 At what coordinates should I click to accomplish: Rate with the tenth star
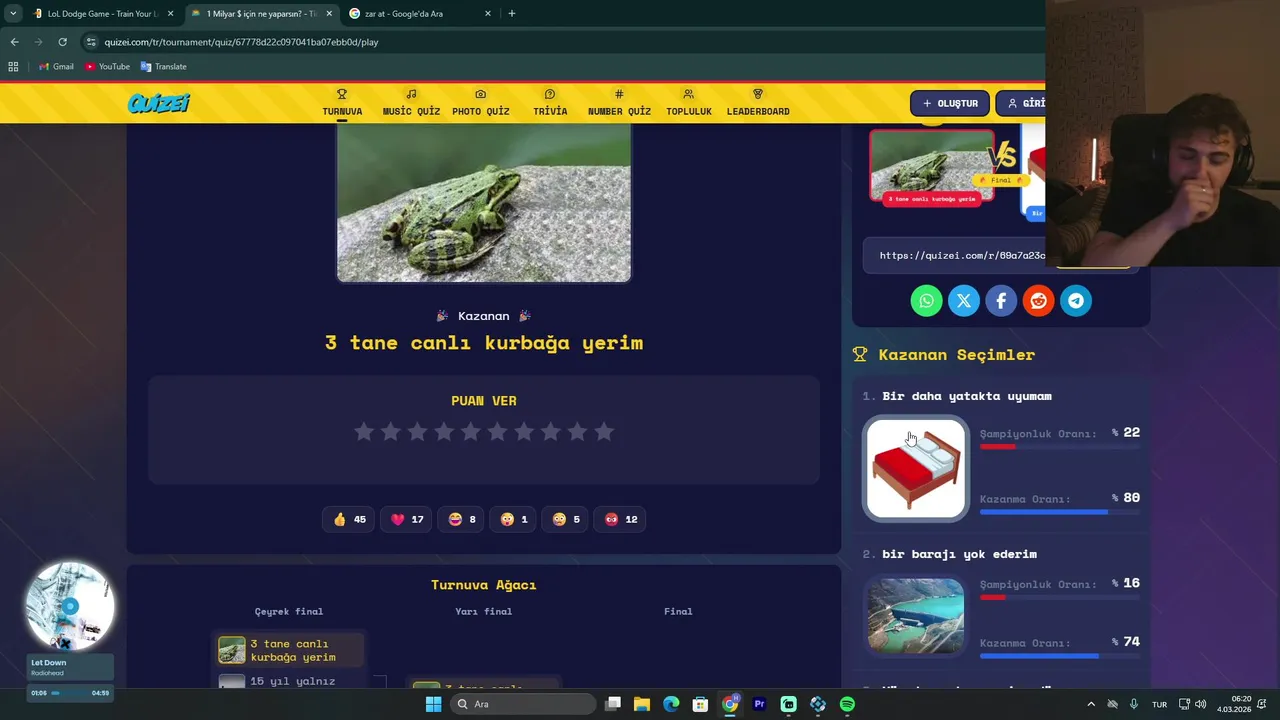[604, 432]
